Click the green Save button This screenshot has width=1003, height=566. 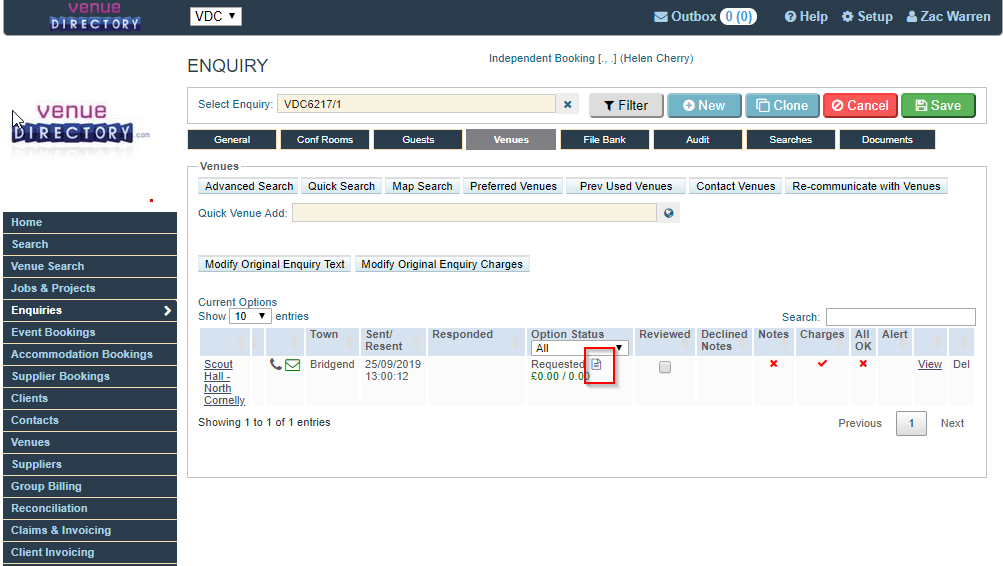(938, 106)
